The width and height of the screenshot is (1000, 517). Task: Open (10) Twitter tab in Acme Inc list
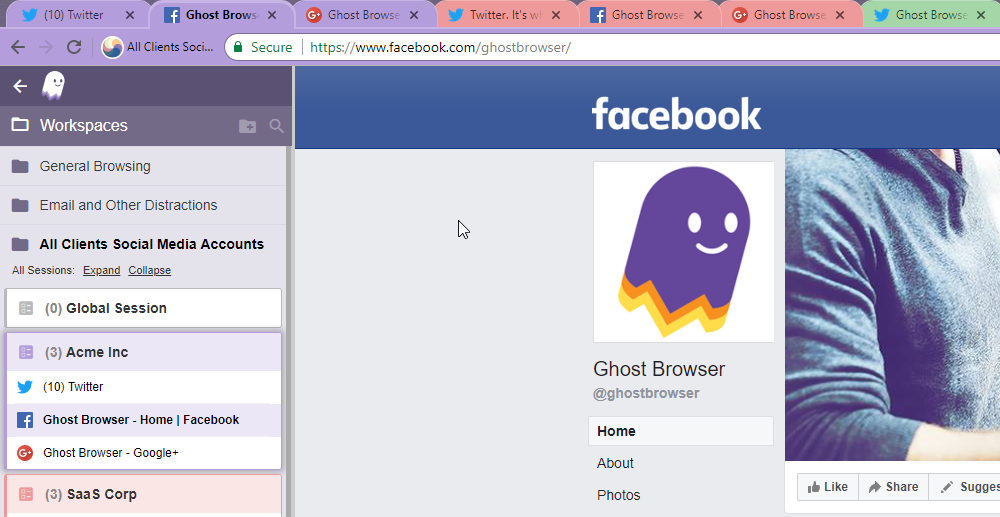(143, 387)
